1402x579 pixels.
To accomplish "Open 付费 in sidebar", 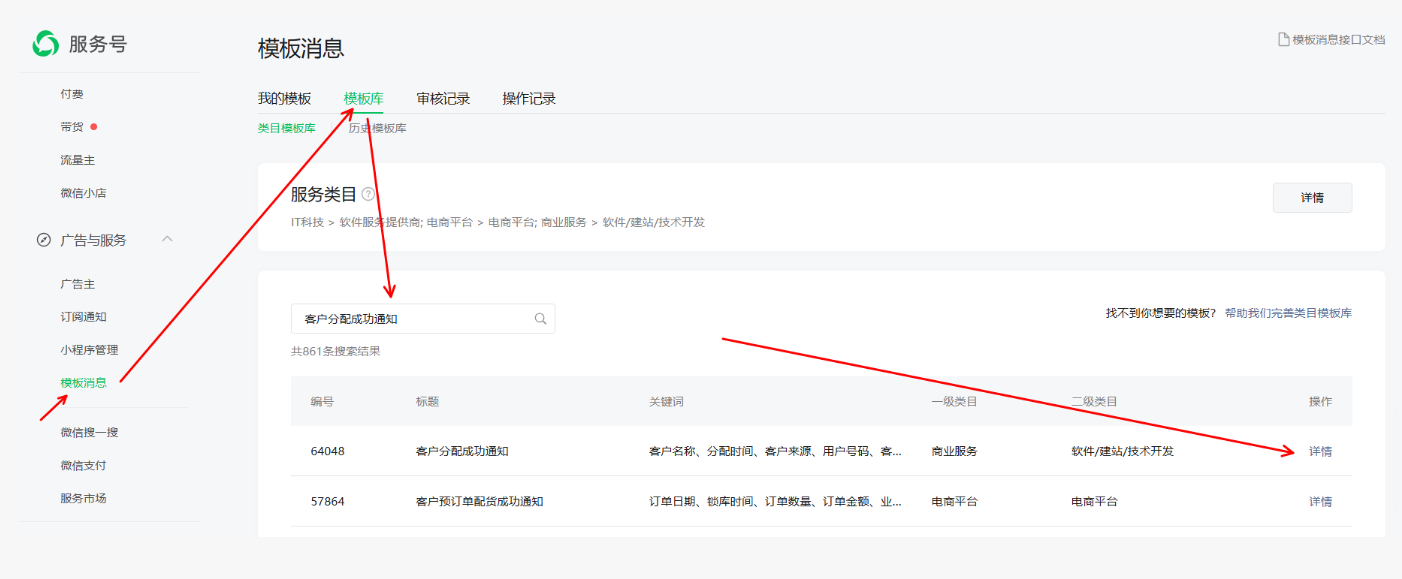I will point(72,94).
